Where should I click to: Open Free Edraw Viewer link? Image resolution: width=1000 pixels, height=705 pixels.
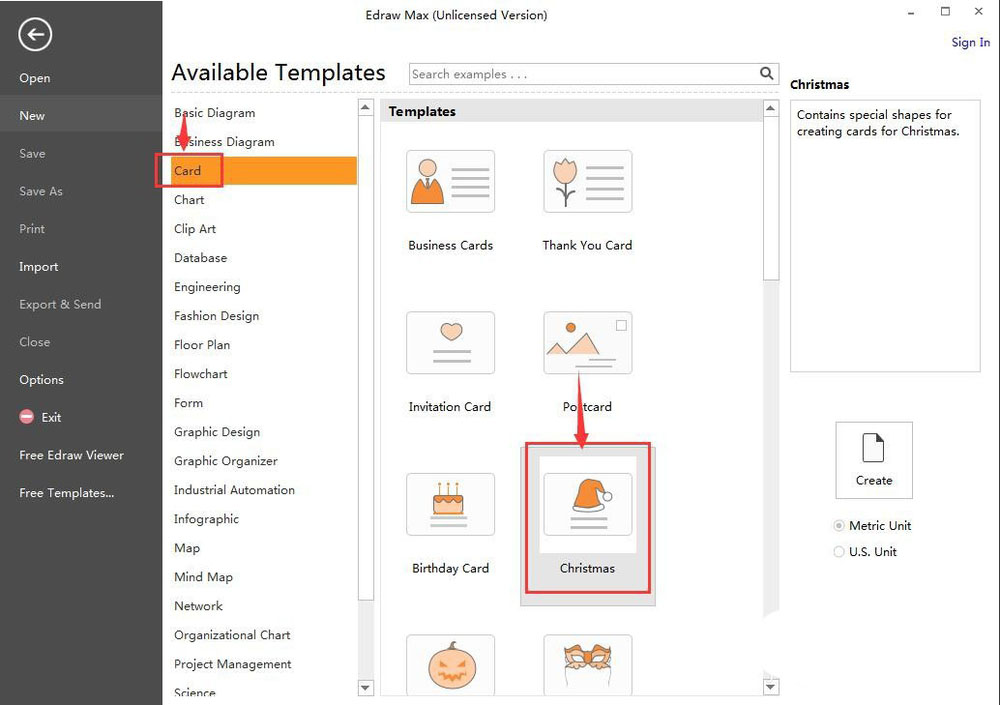71,455
